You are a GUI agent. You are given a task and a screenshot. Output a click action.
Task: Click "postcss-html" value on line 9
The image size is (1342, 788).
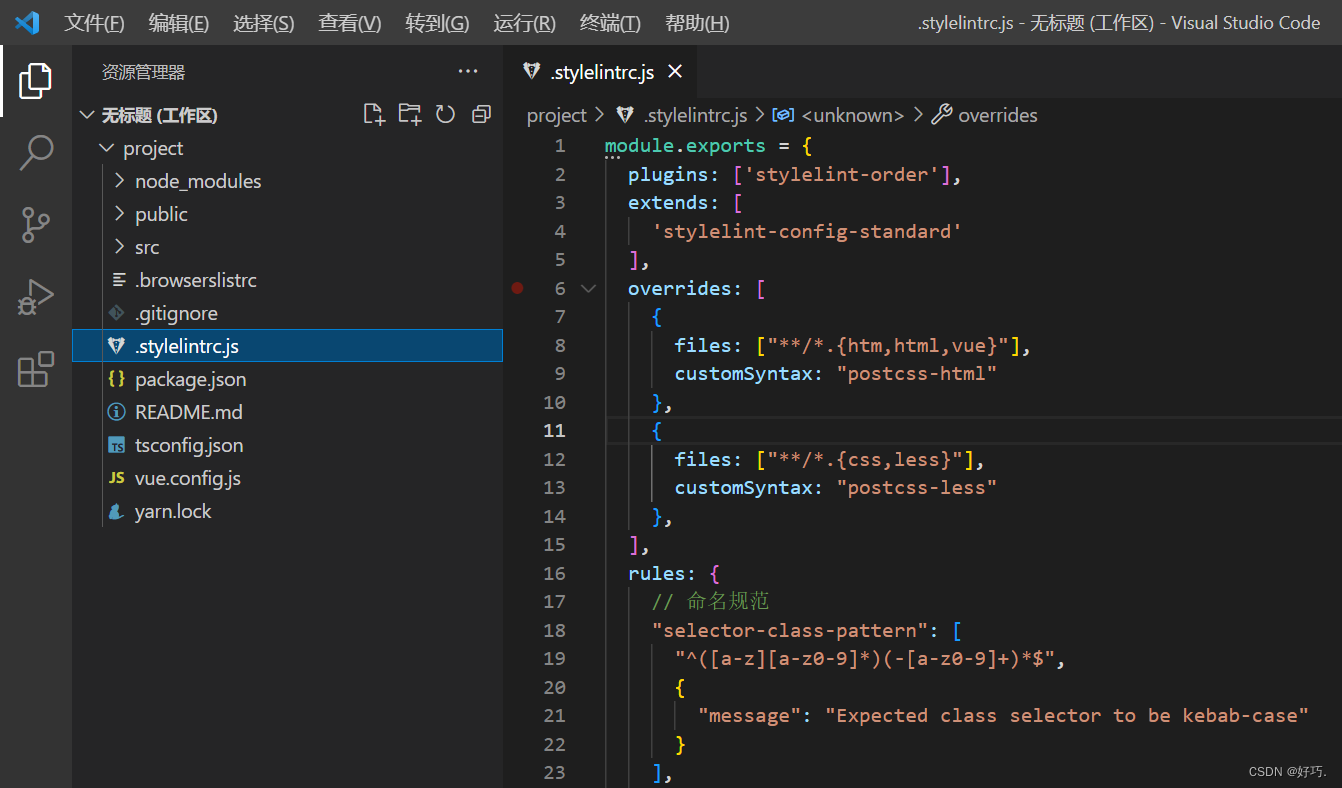[917, 373]
